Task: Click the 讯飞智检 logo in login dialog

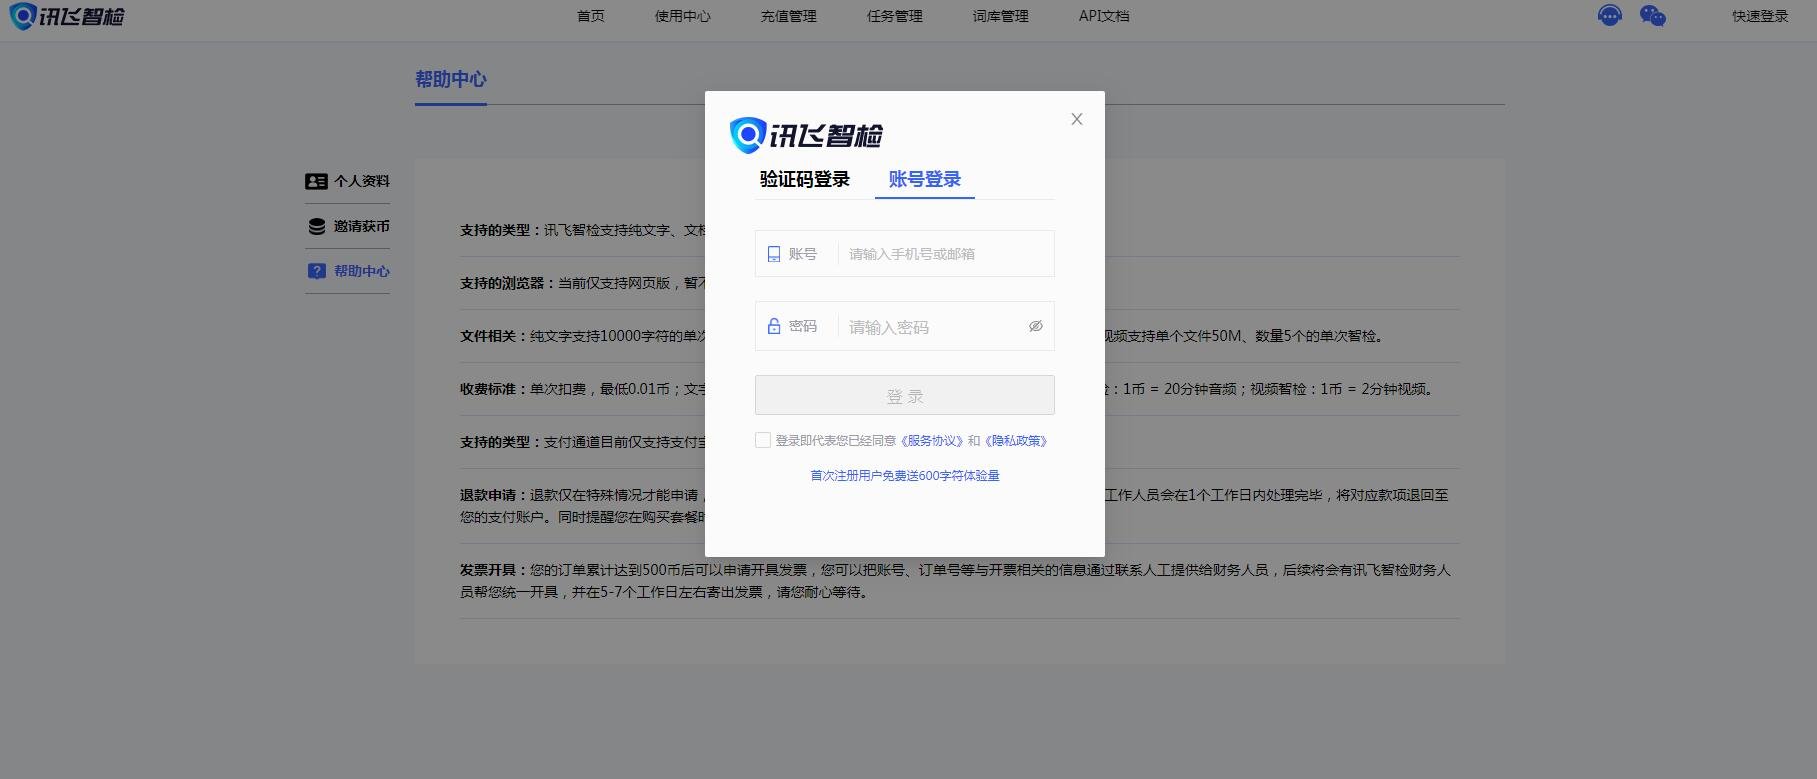Action: 806,135
